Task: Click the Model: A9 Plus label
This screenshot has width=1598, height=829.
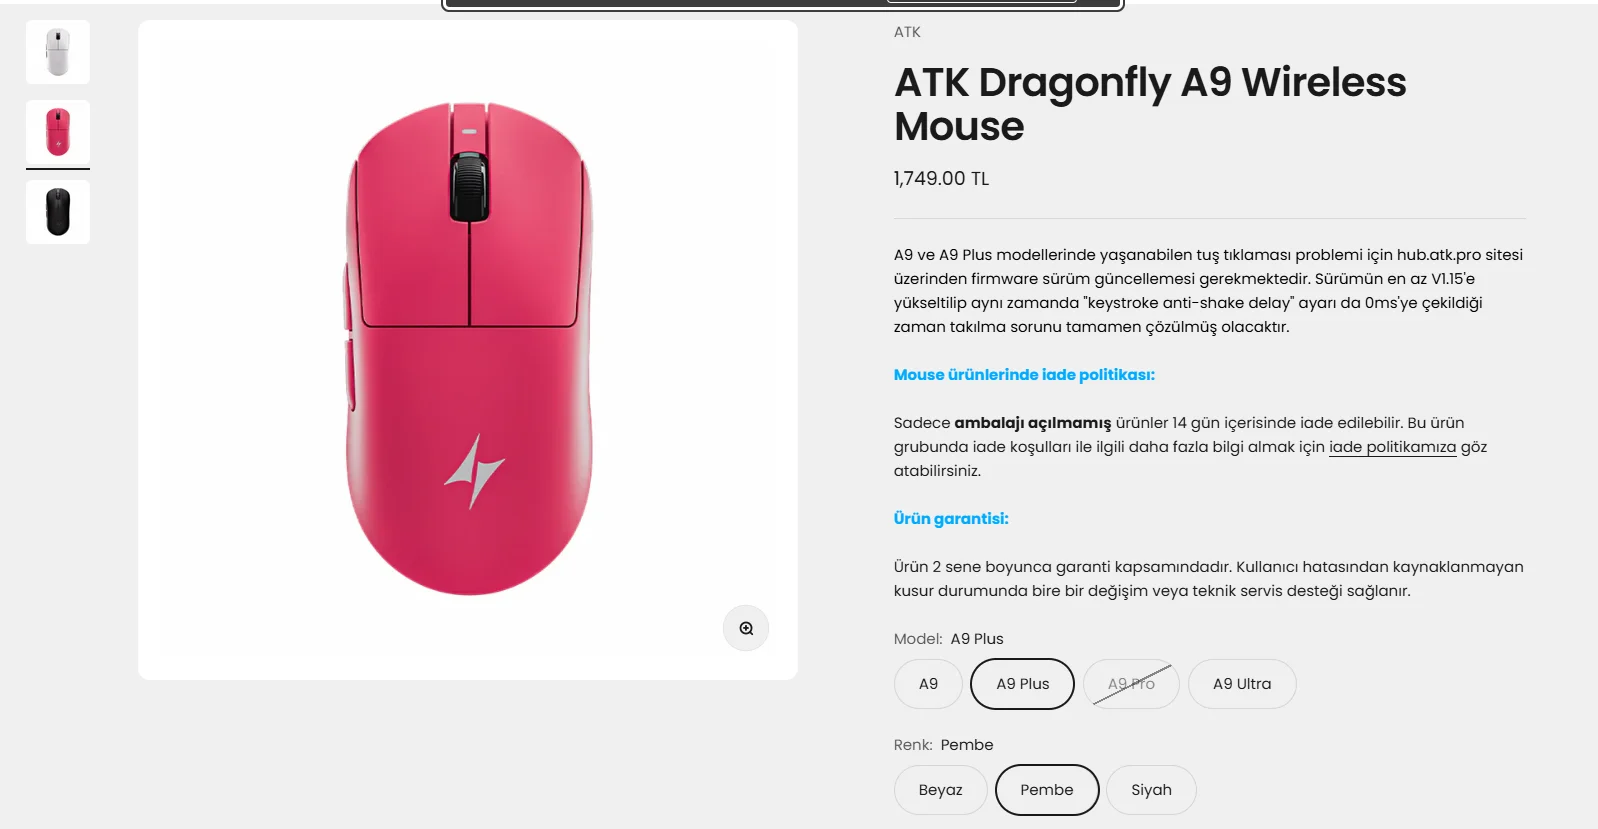Action: point(948,639)
